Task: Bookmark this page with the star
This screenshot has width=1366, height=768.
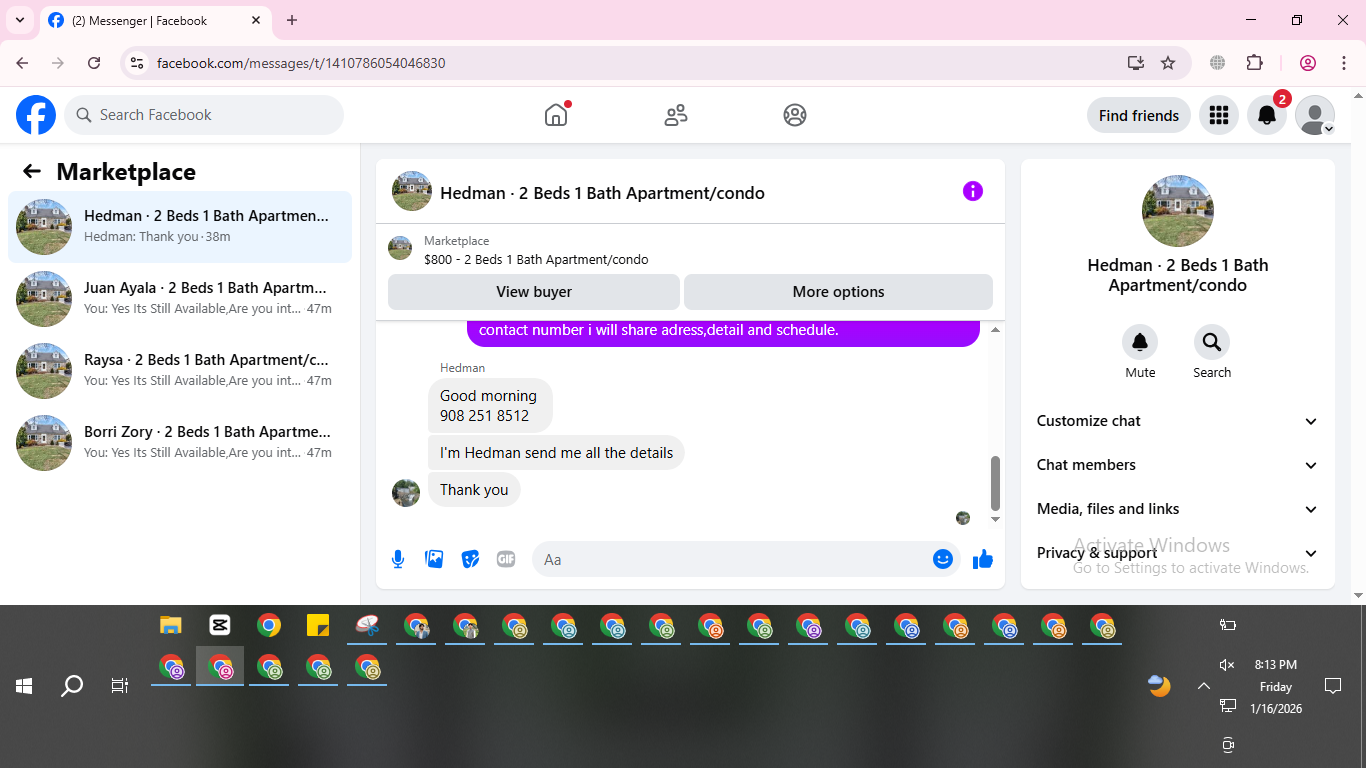Action: tap(1168, 63)
